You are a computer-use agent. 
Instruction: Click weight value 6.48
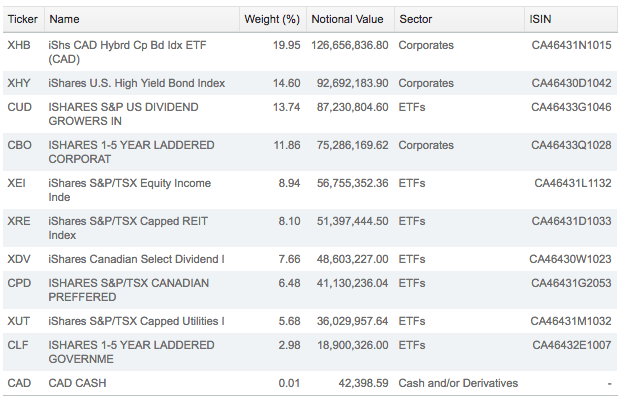289,283
